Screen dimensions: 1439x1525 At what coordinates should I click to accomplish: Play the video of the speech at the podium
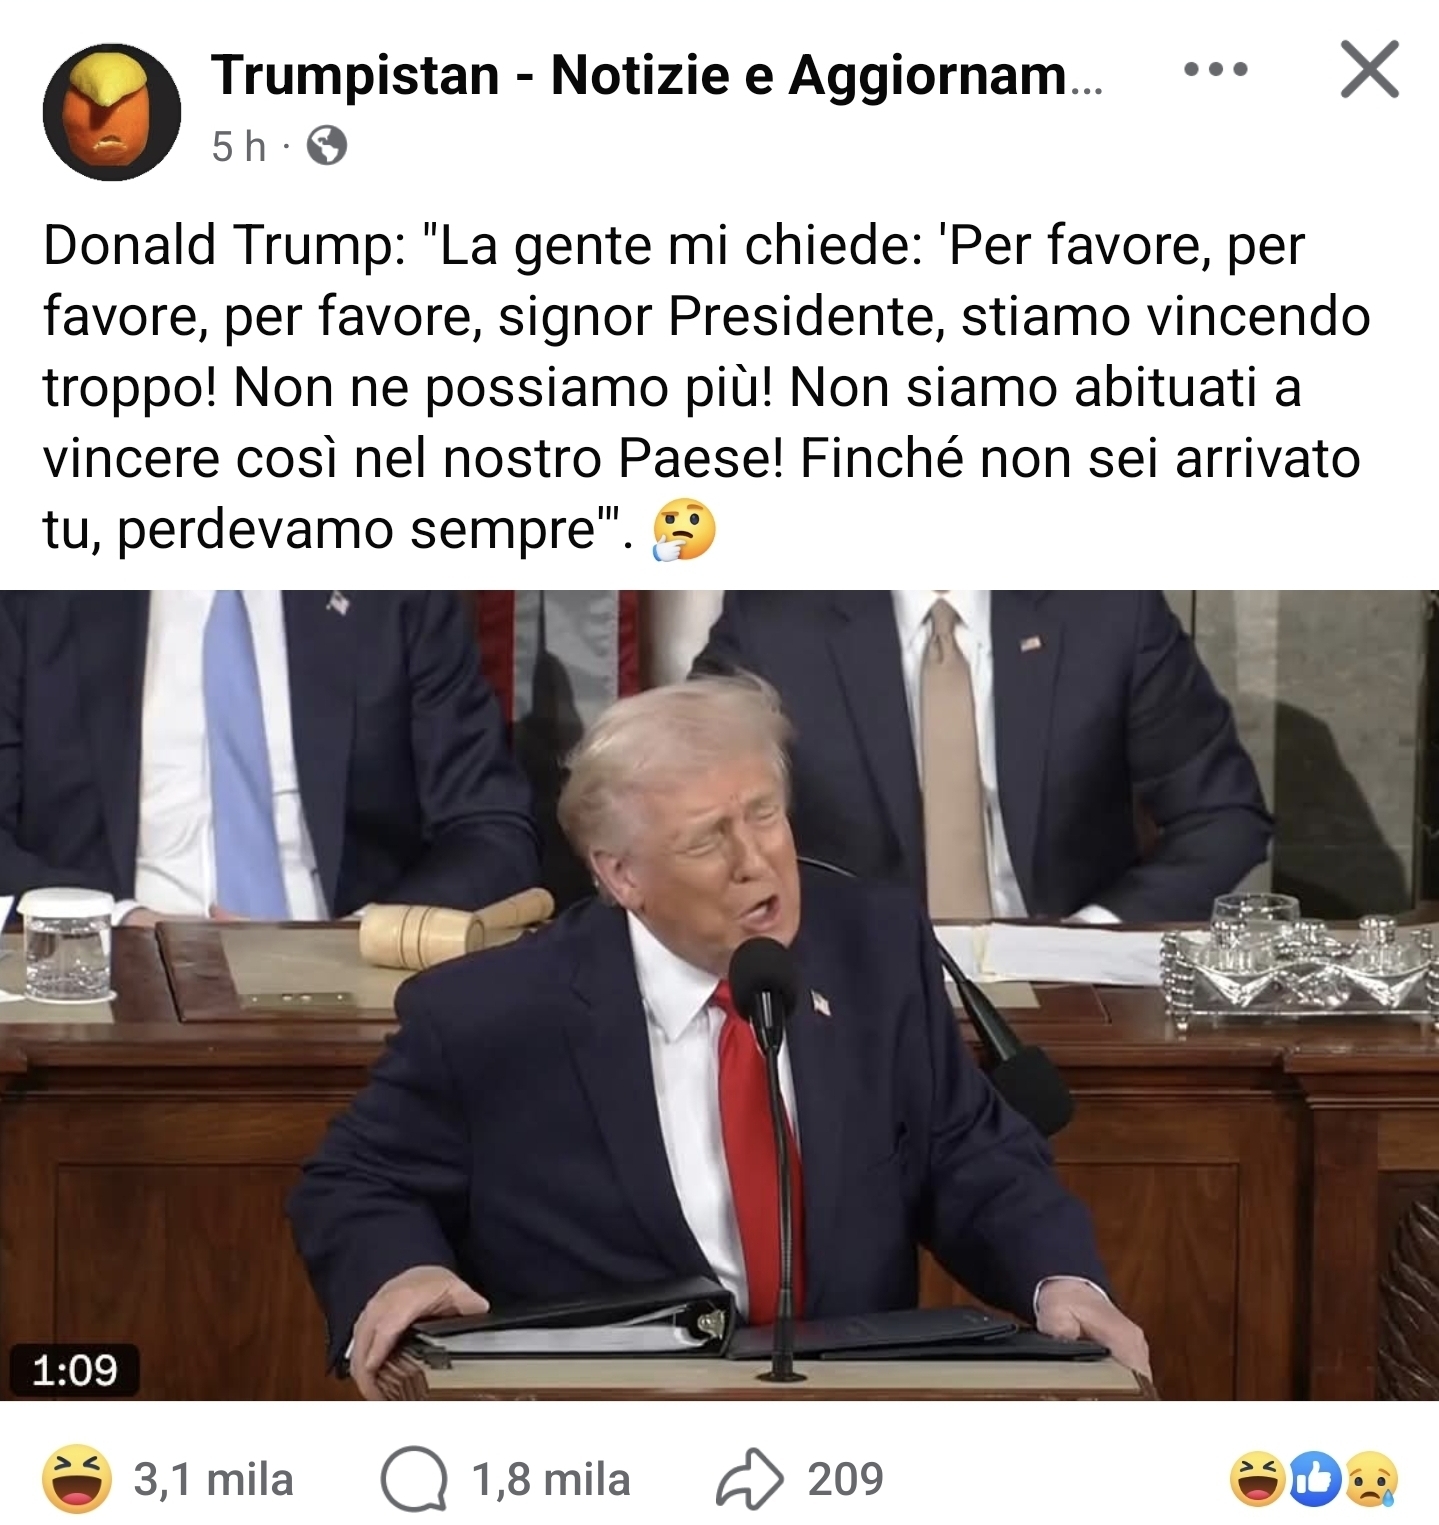[x=719, y=995]
